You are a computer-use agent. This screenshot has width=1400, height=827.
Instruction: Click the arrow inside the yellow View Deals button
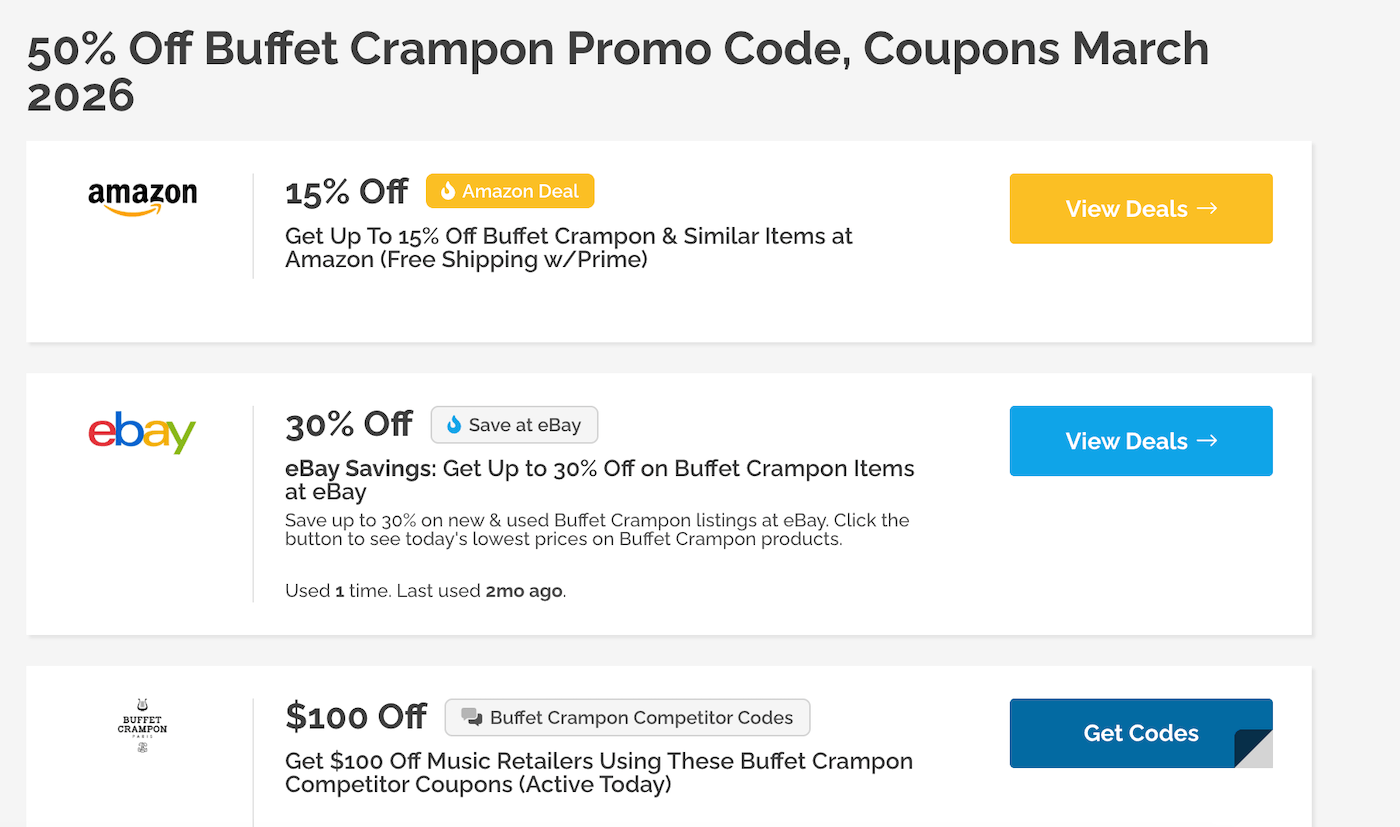point(1207,209)
